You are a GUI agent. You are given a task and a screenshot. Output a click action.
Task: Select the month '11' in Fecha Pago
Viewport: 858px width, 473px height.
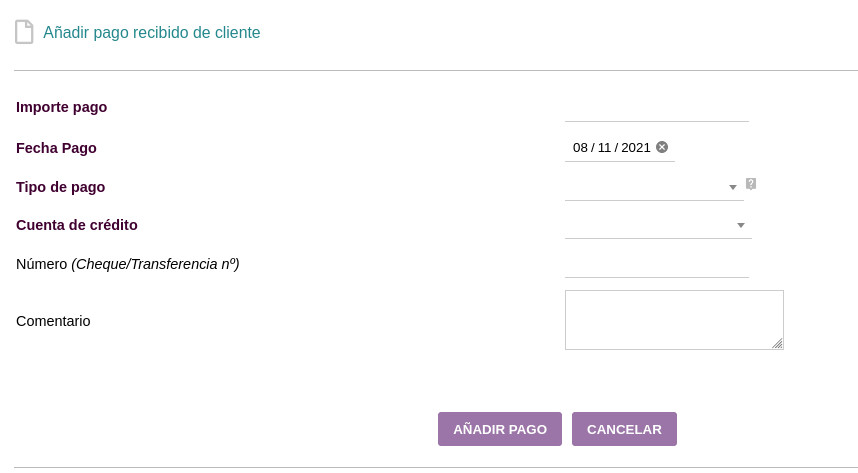[604, 148]
